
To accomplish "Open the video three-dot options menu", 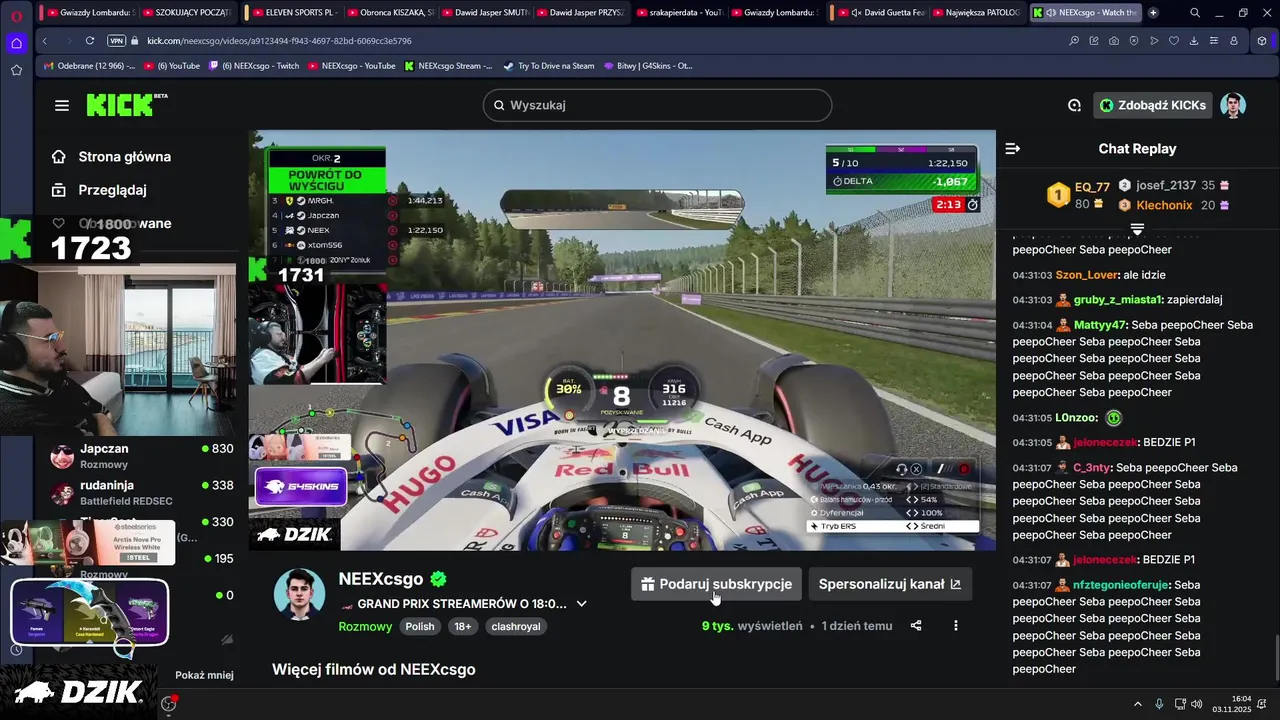I will [x=955, y=626].
